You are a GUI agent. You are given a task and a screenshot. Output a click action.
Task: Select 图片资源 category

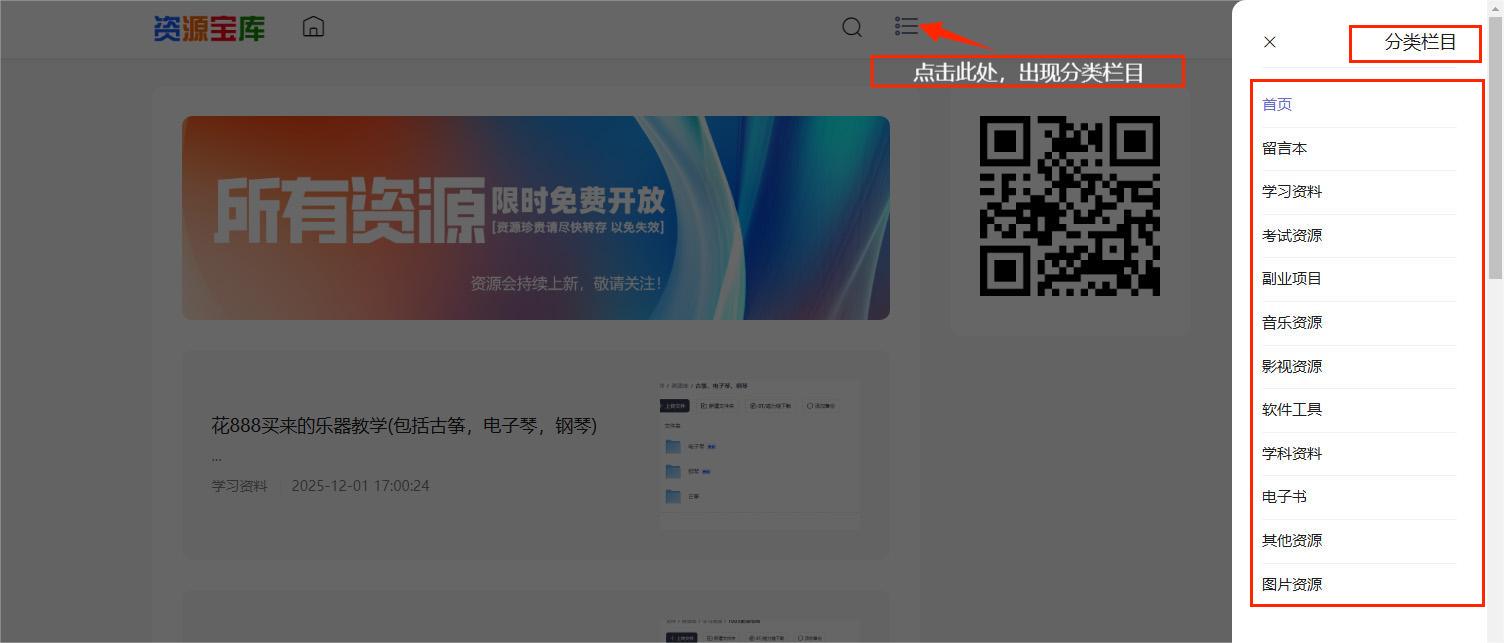click(1291, 585)
